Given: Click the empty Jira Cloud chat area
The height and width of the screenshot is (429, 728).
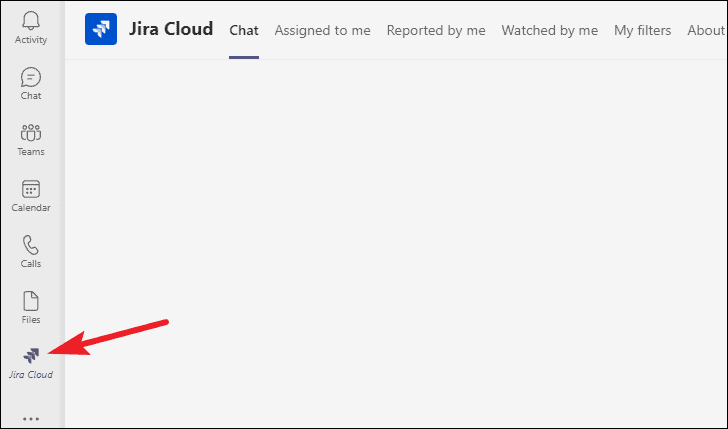Looking at the screenshot, I should point(396,244).
